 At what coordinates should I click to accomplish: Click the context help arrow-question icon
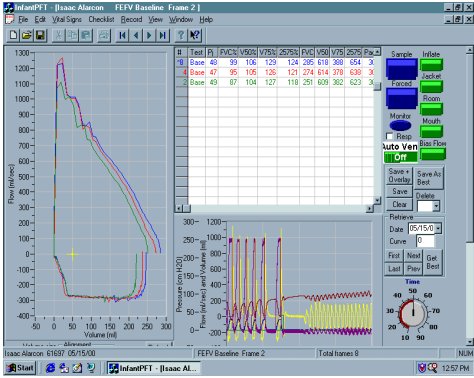[194, 35]
